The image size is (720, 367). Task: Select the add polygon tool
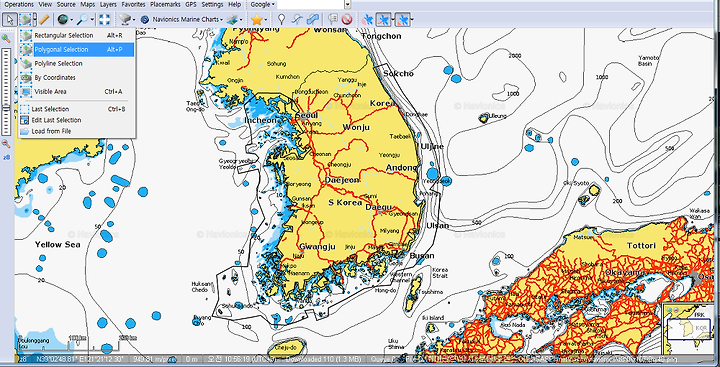click(313, 19)
